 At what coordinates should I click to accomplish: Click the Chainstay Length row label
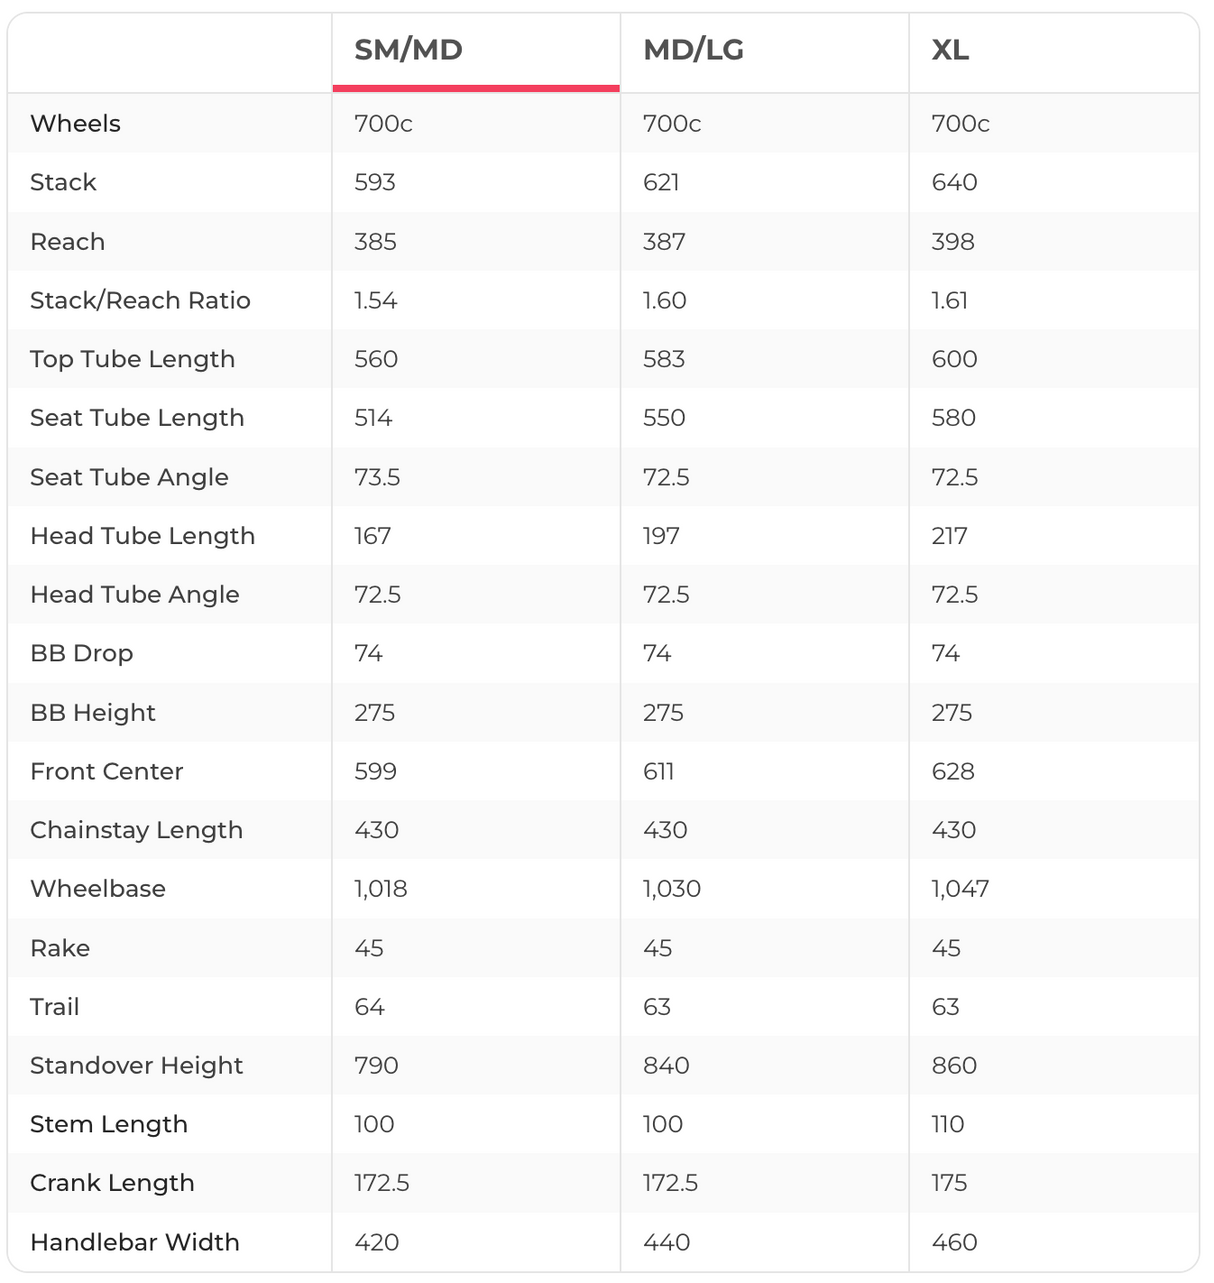point(136,831)
